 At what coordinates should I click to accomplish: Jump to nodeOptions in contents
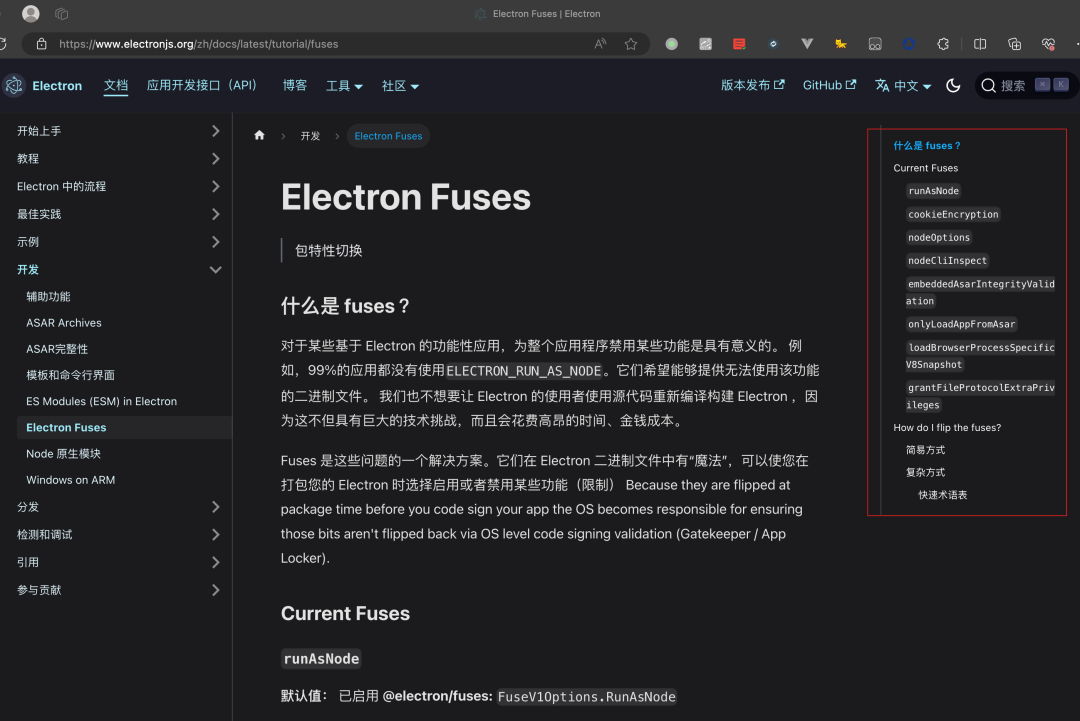pos(939,238)
